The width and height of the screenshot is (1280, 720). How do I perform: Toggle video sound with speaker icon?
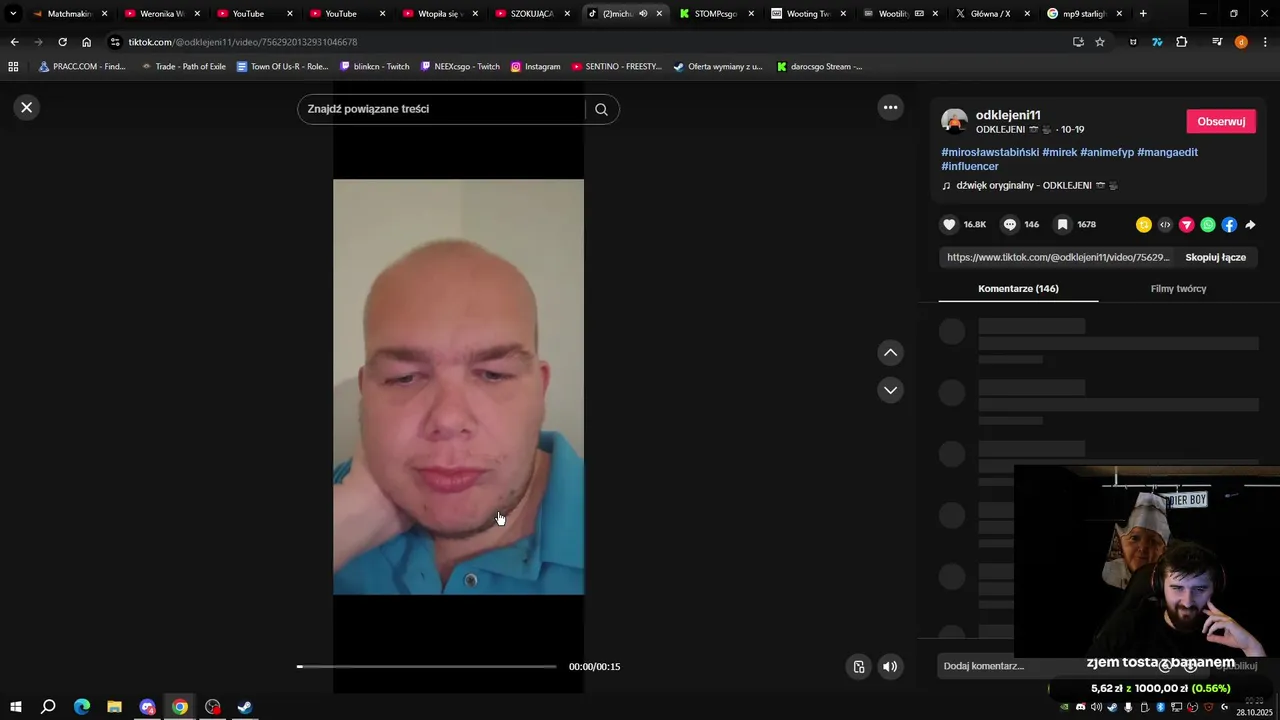890,667
